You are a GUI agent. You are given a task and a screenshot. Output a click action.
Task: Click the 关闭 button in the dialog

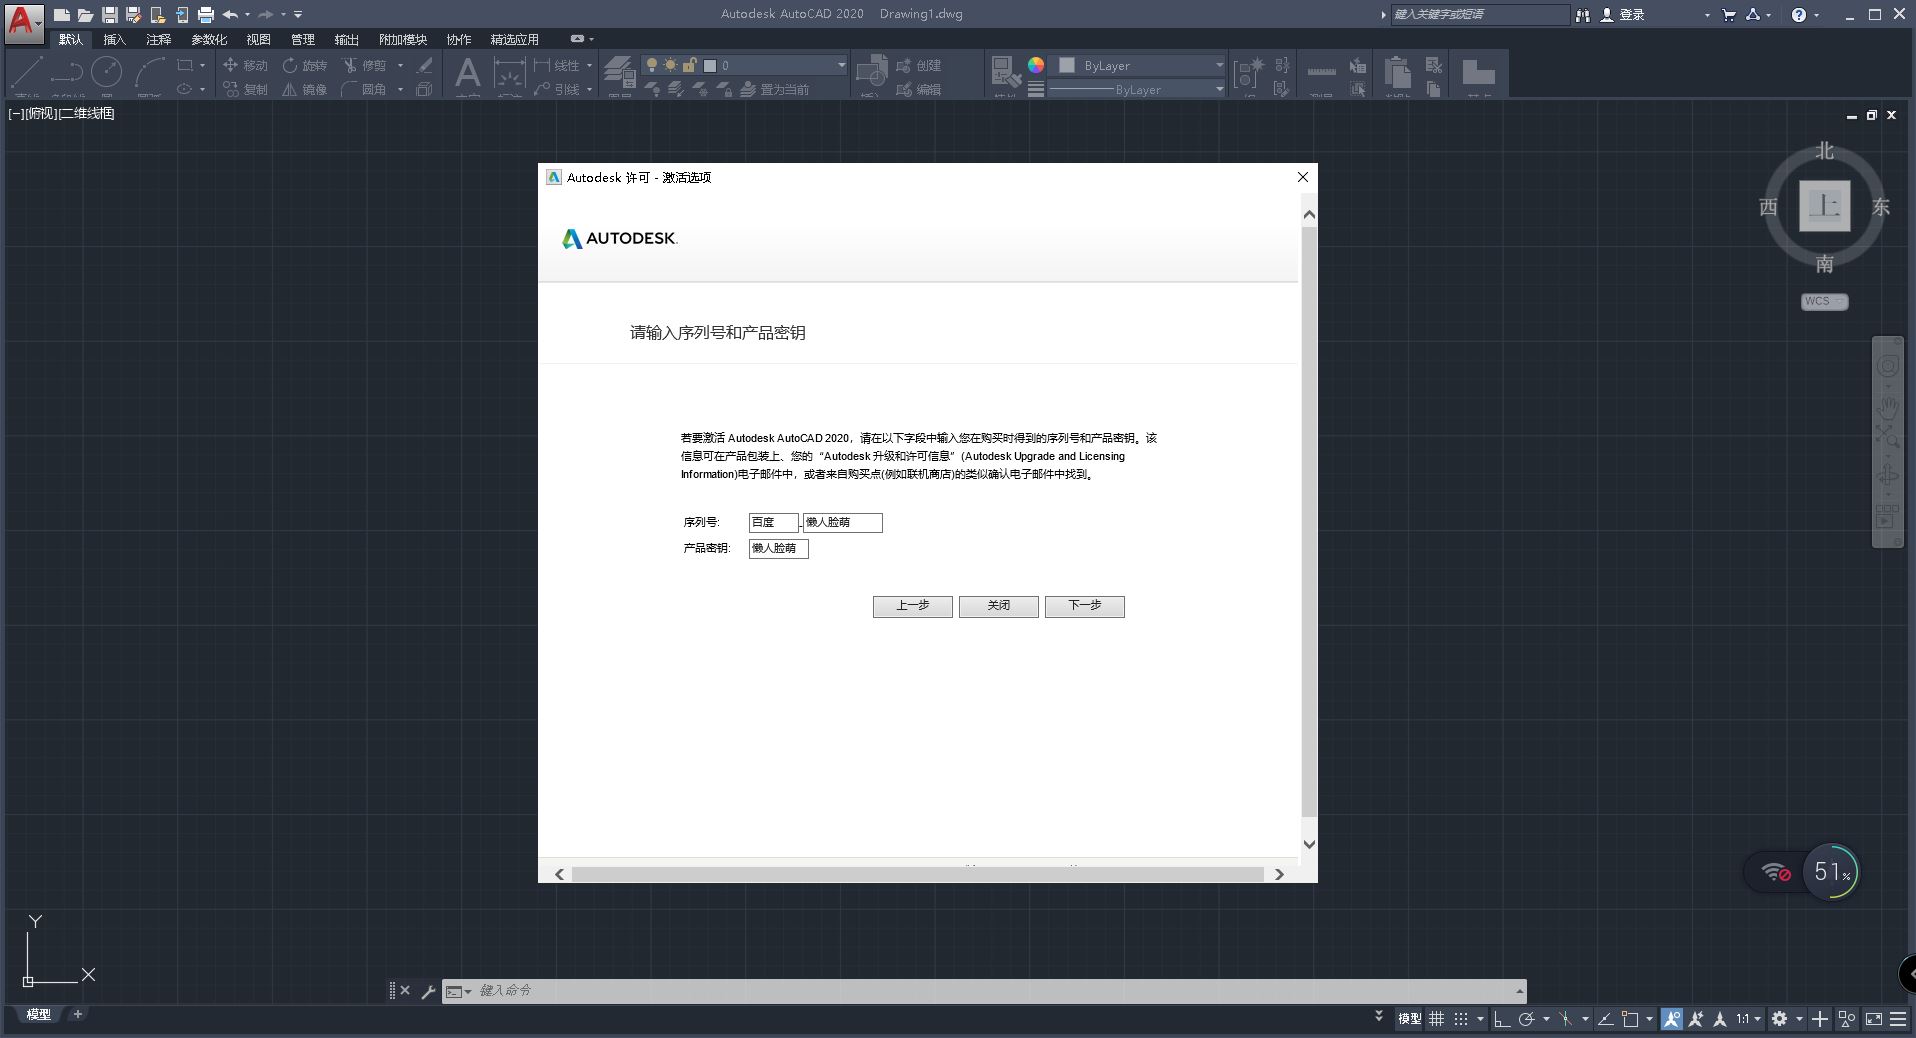998,606
